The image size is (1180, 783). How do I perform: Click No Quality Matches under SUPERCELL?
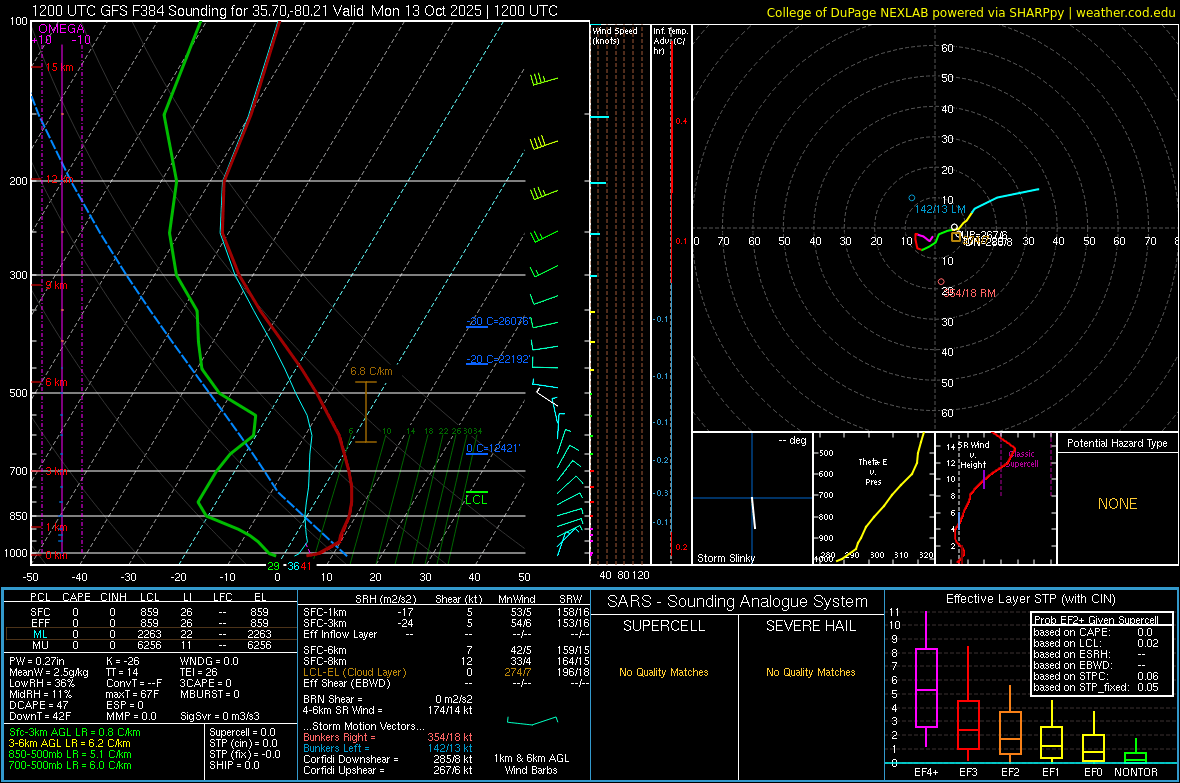point(664,672)
